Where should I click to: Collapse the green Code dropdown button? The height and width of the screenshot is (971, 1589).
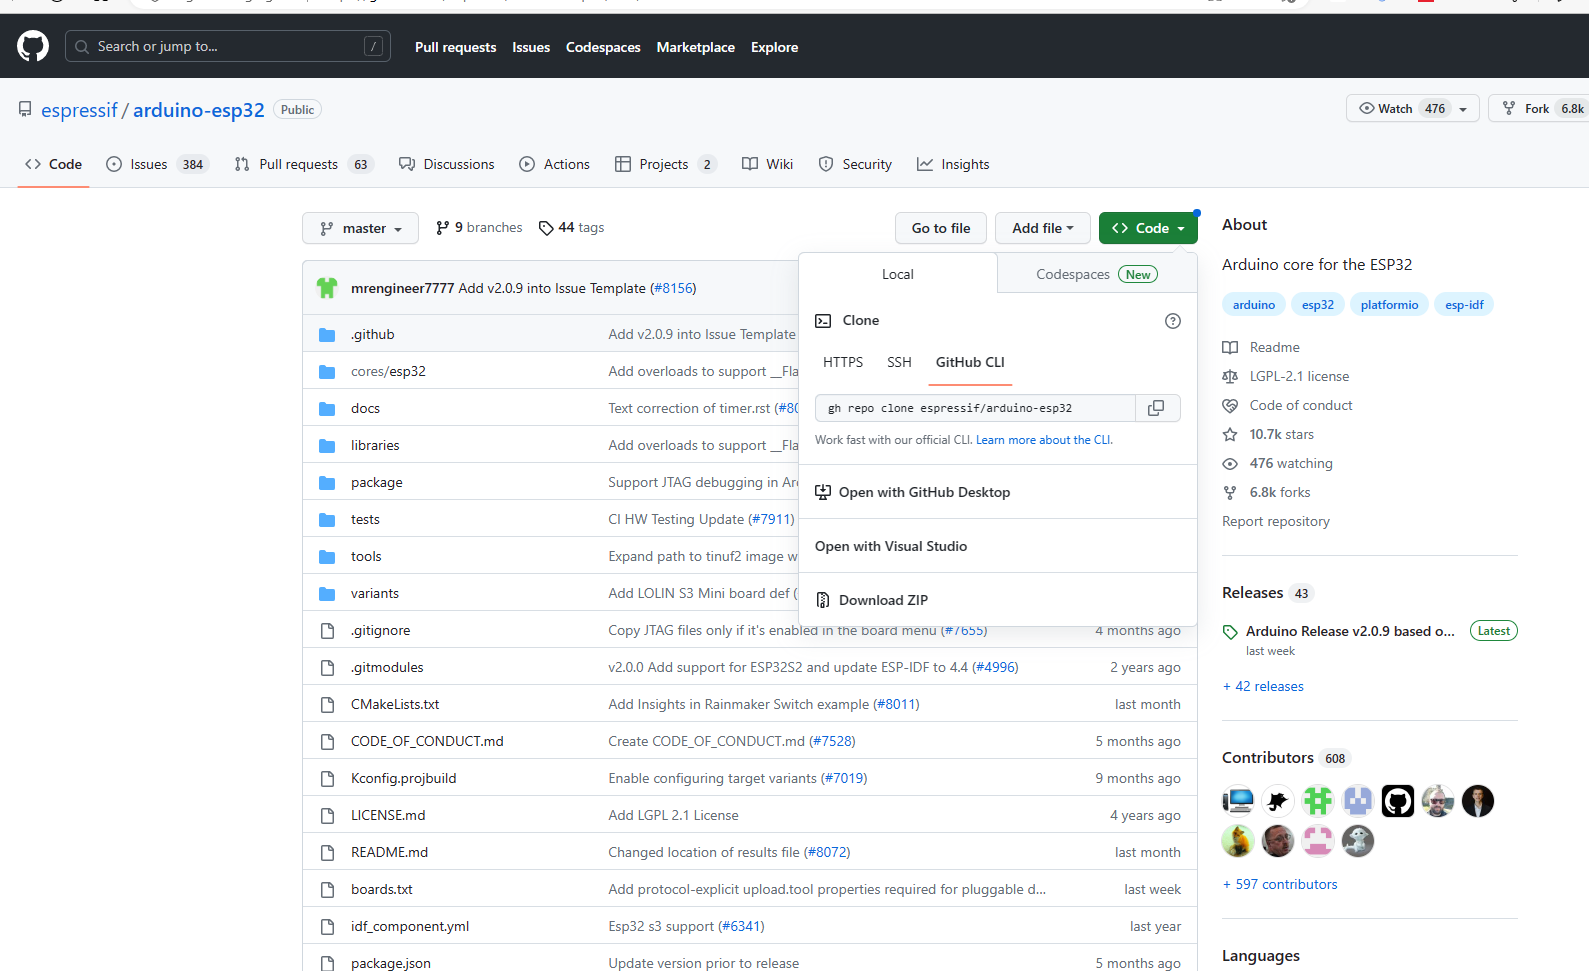point(1147,228)
